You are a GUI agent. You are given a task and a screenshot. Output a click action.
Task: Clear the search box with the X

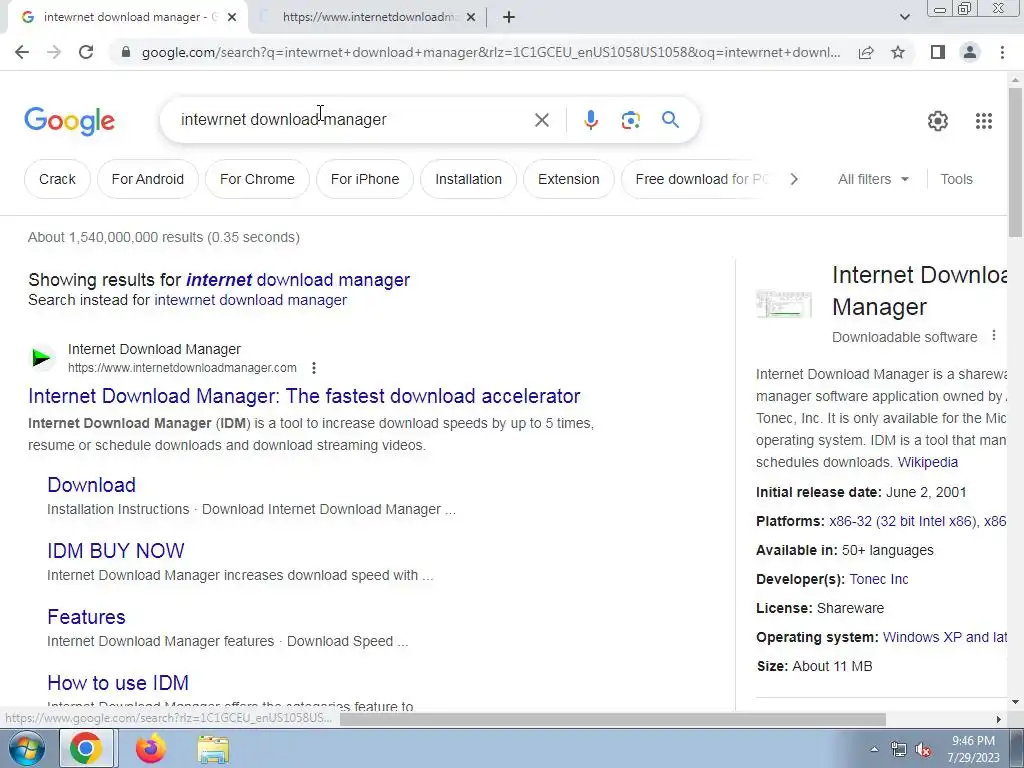pyautogui.click(x=541, y=120)
